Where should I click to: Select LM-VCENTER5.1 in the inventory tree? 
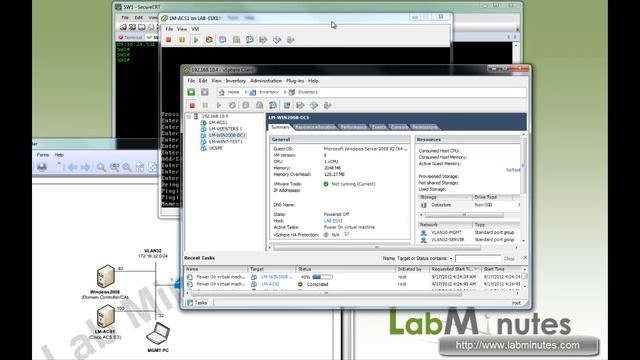[x=225, y=129]
